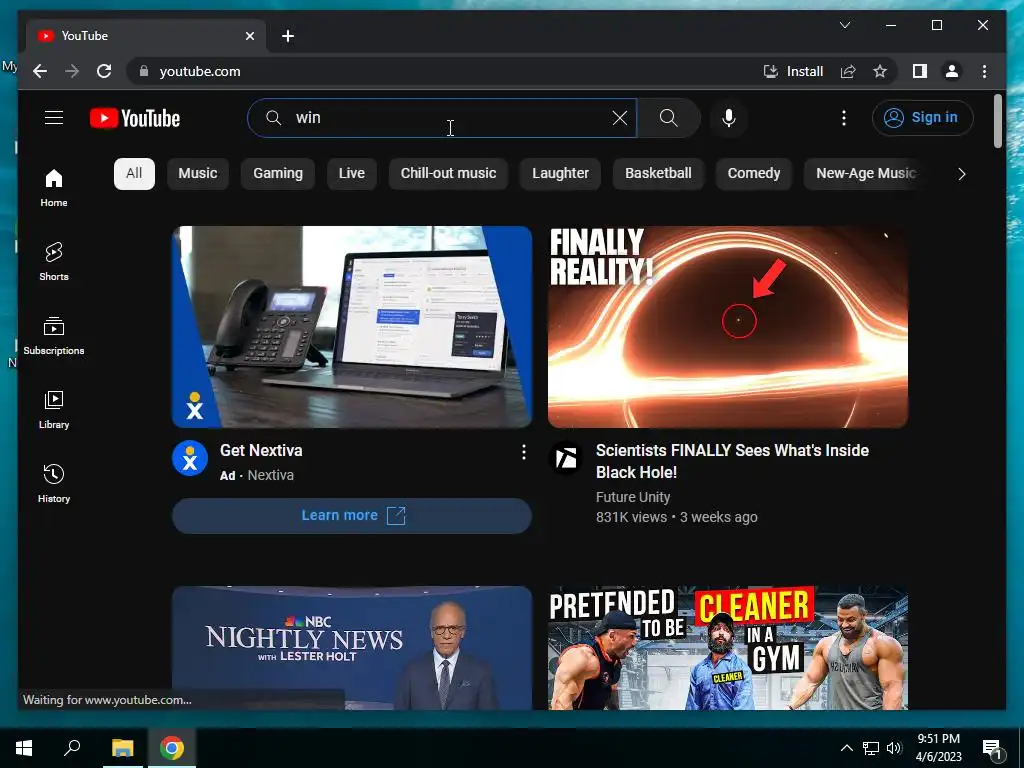Bookmark this tab with the star
This screenshot has width=1024, height=768.
tap(880, 71)
